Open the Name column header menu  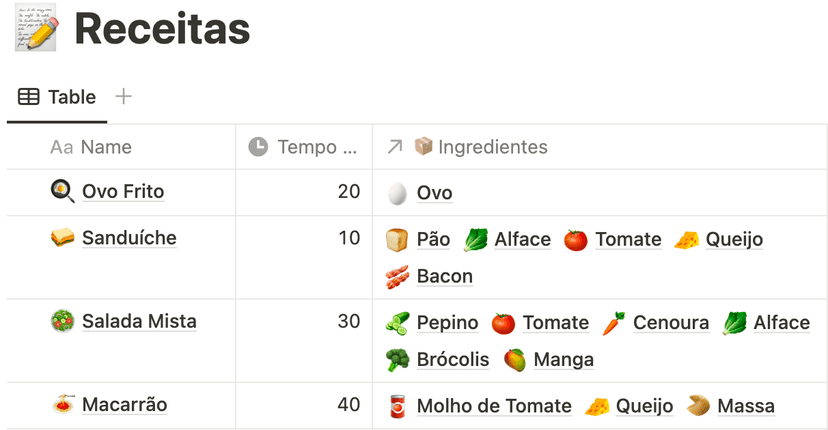point(121,147)
